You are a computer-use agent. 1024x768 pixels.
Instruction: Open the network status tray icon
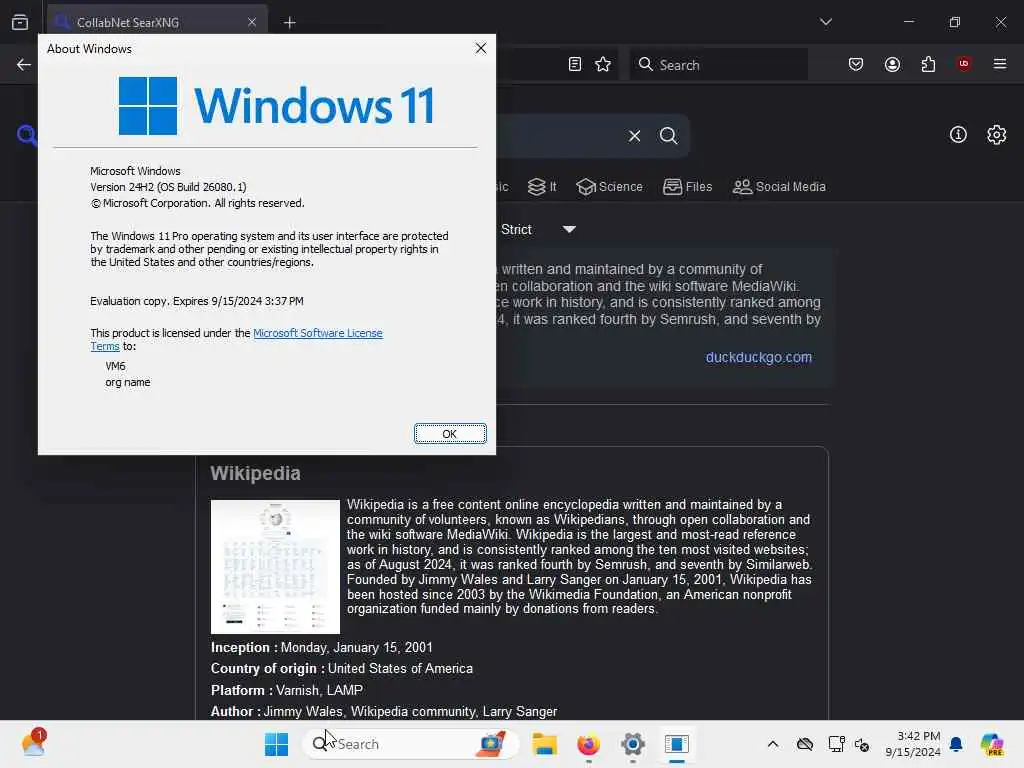[837, 744]
